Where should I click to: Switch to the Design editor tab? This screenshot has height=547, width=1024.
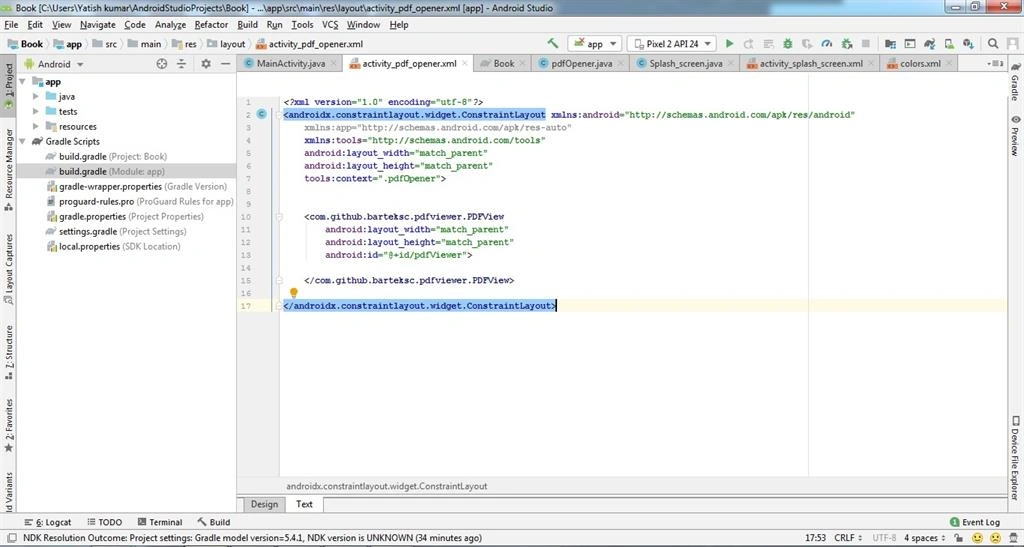pyautogui.click(x=264, y=504)
